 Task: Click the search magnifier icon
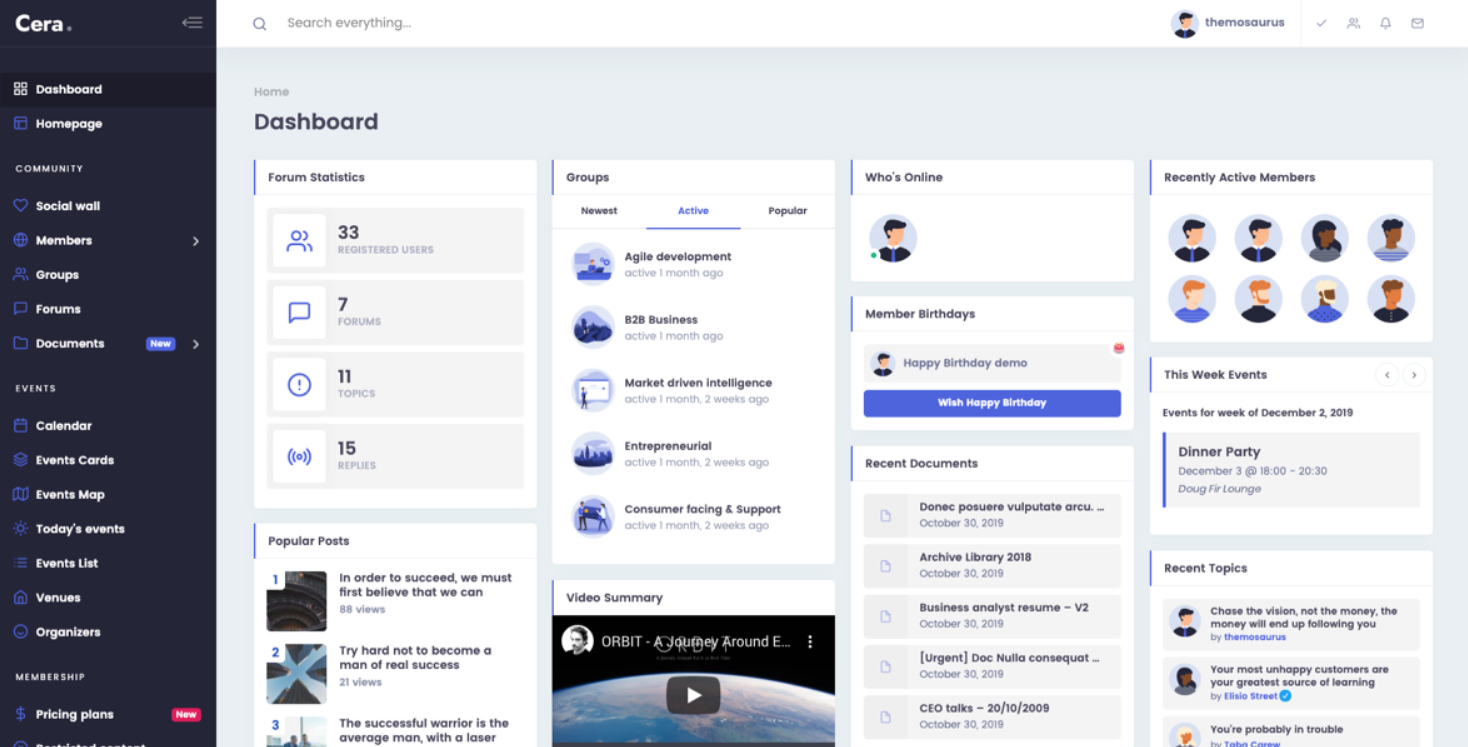coord(259,24)
